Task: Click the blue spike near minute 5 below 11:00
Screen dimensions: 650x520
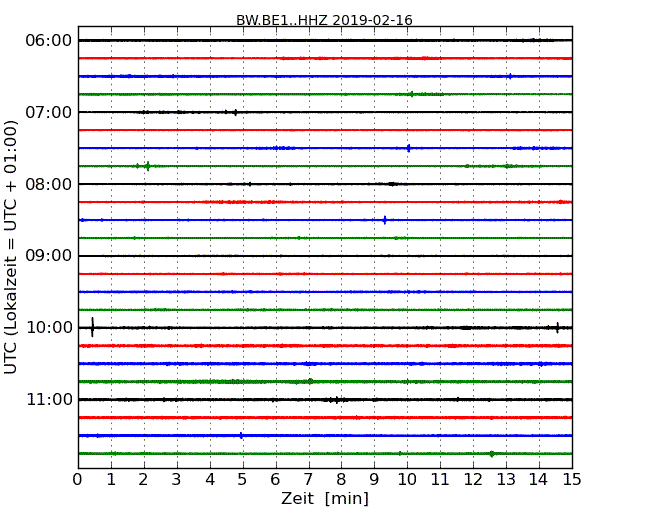Action: pos(241,435)
